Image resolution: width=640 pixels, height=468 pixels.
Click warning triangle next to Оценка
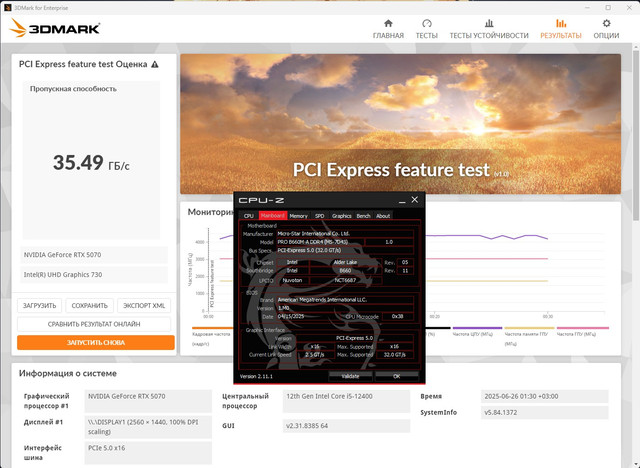click(x=155, y=64)
